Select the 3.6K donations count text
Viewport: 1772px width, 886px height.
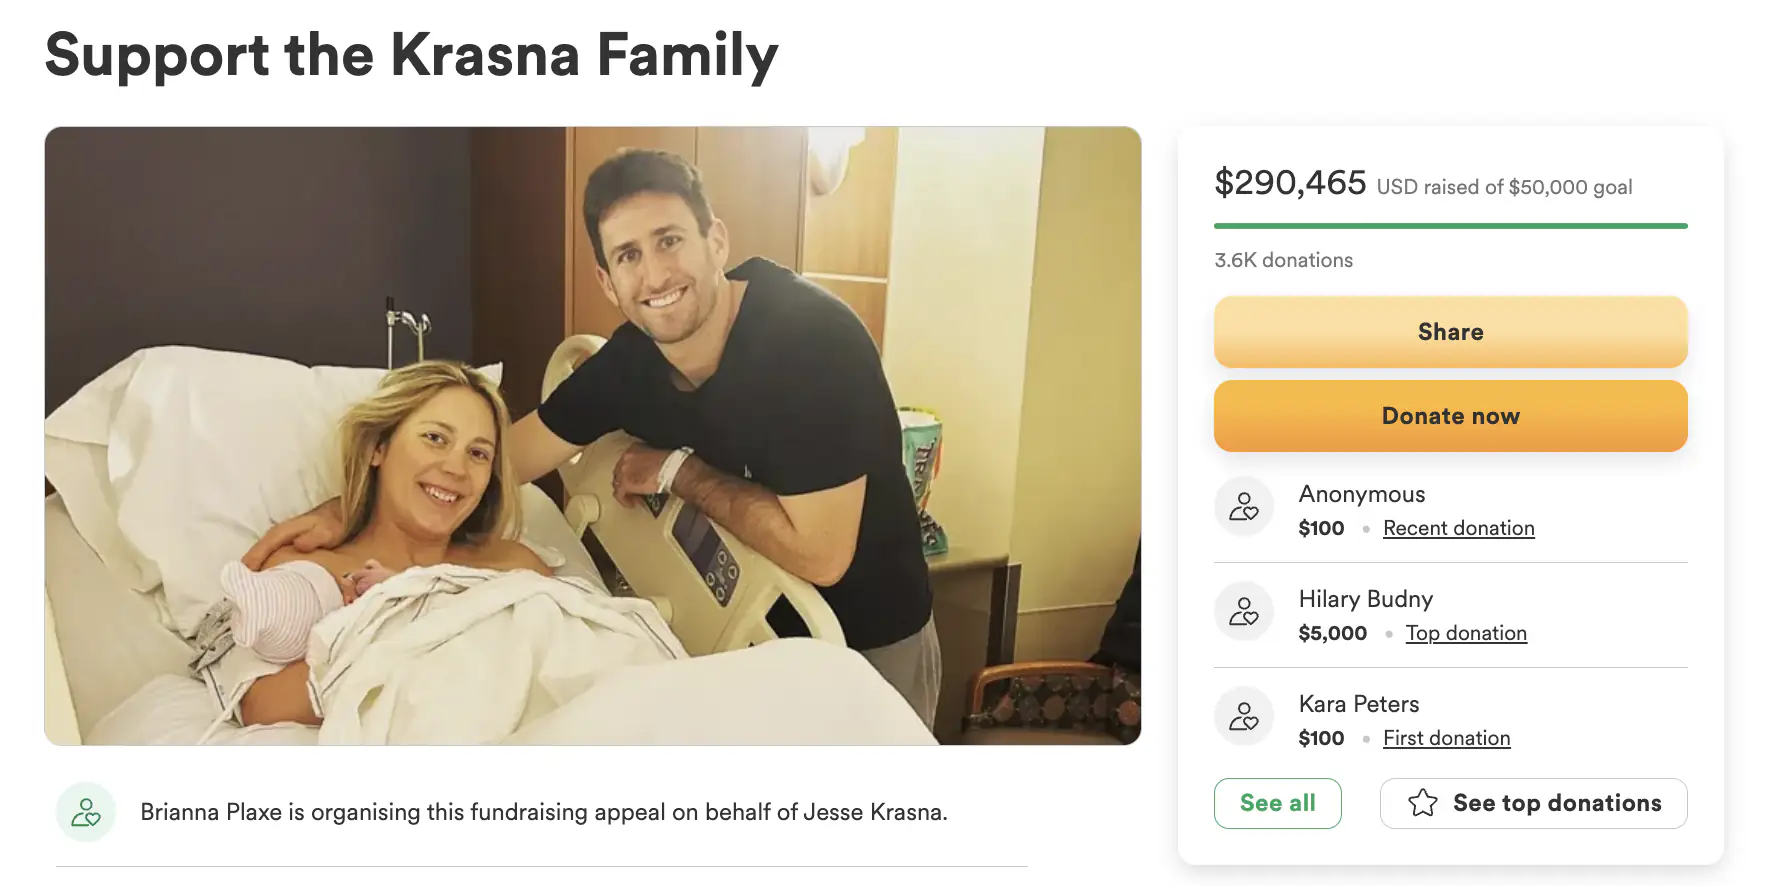coord(1283,260)
